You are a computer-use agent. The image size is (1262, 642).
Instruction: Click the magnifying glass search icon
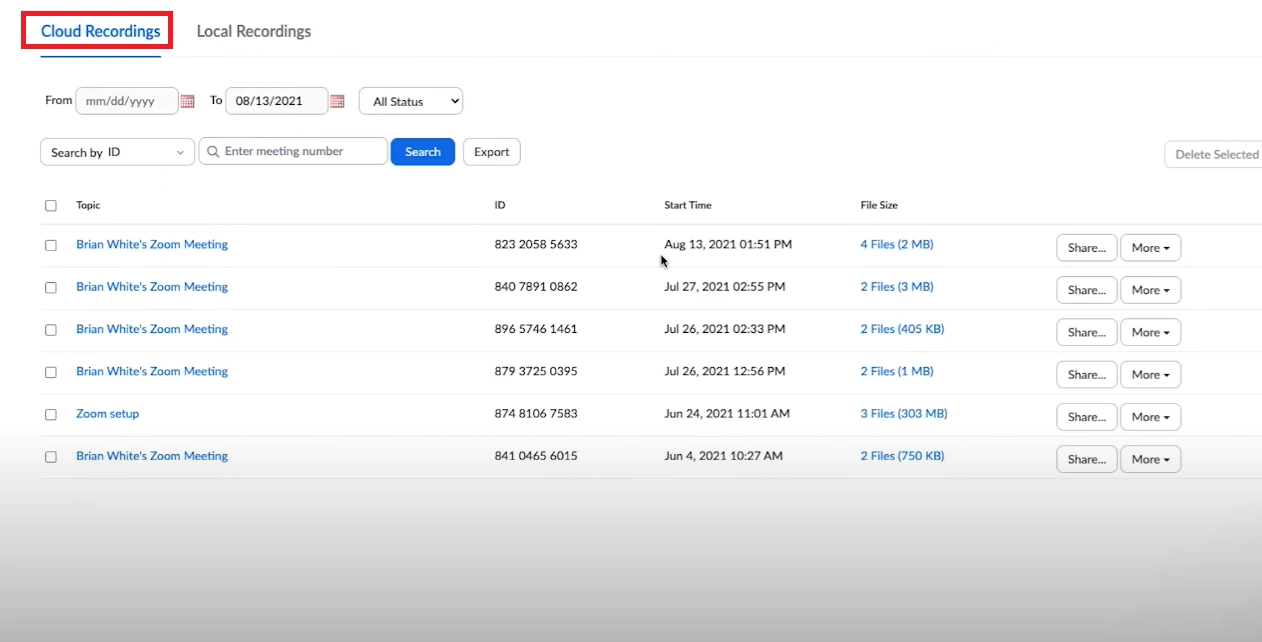click(x=212, y=151)
